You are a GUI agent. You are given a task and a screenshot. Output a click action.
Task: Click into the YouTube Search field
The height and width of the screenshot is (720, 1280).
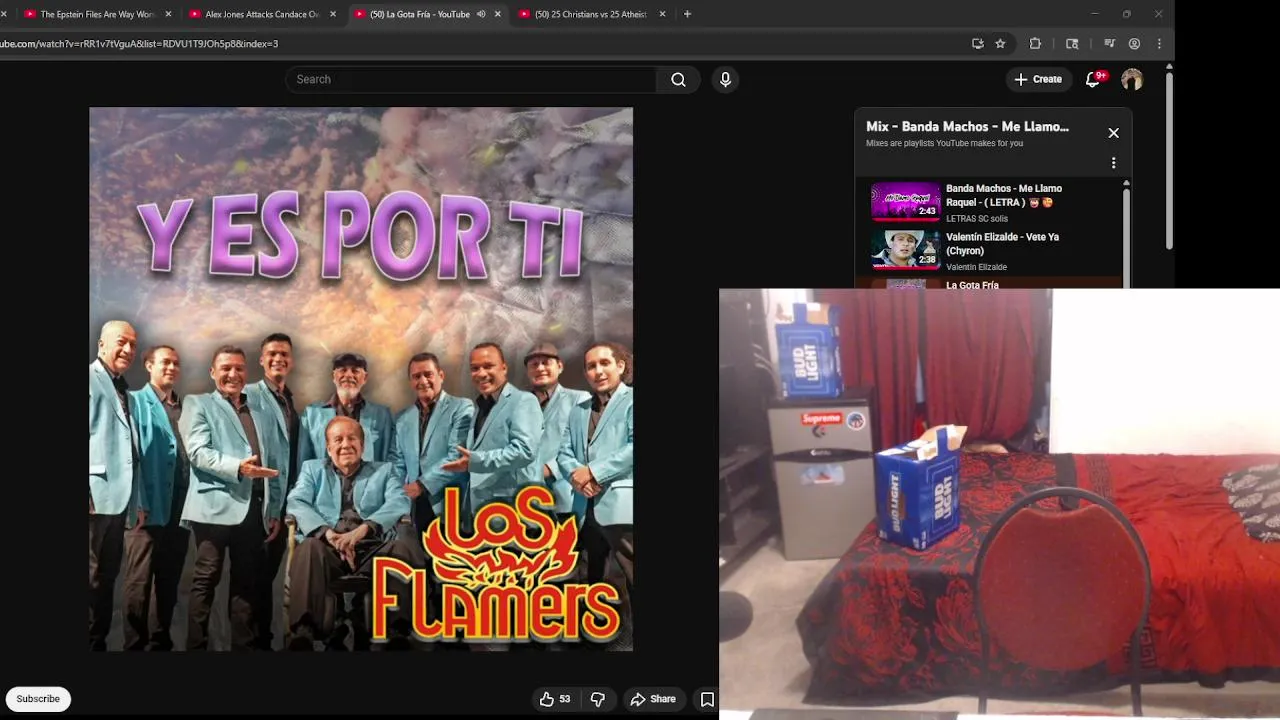click(471, 79)
